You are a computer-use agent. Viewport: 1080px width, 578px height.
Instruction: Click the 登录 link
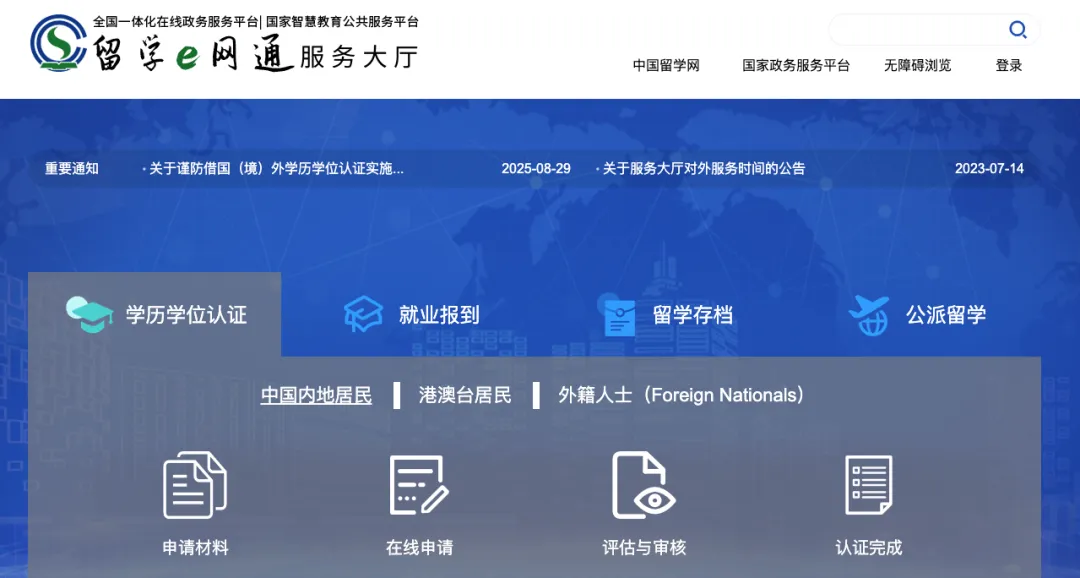click(1008, 65)
